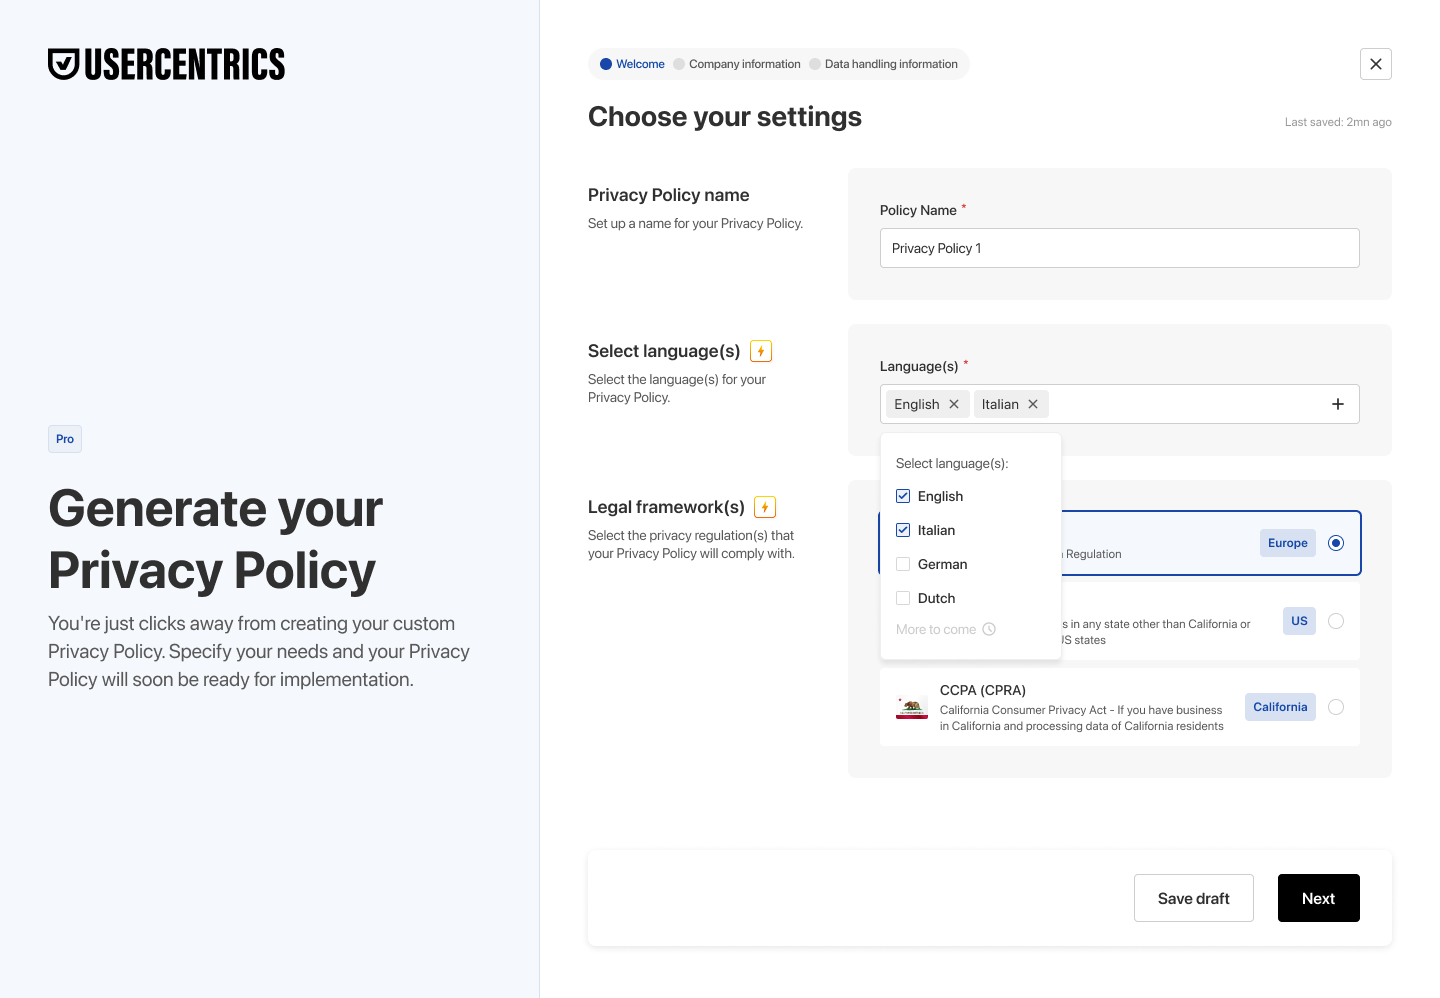The width and height of the screenshot is (1440, 998).
Task: Check the Dutch language checkbox
Action: (x=903, y=598)
